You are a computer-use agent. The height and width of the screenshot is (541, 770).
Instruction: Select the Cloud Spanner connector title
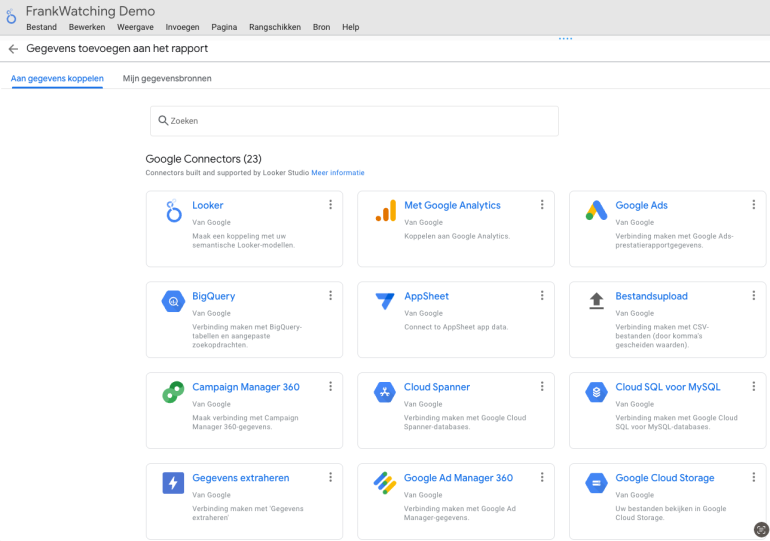[437, 387]
